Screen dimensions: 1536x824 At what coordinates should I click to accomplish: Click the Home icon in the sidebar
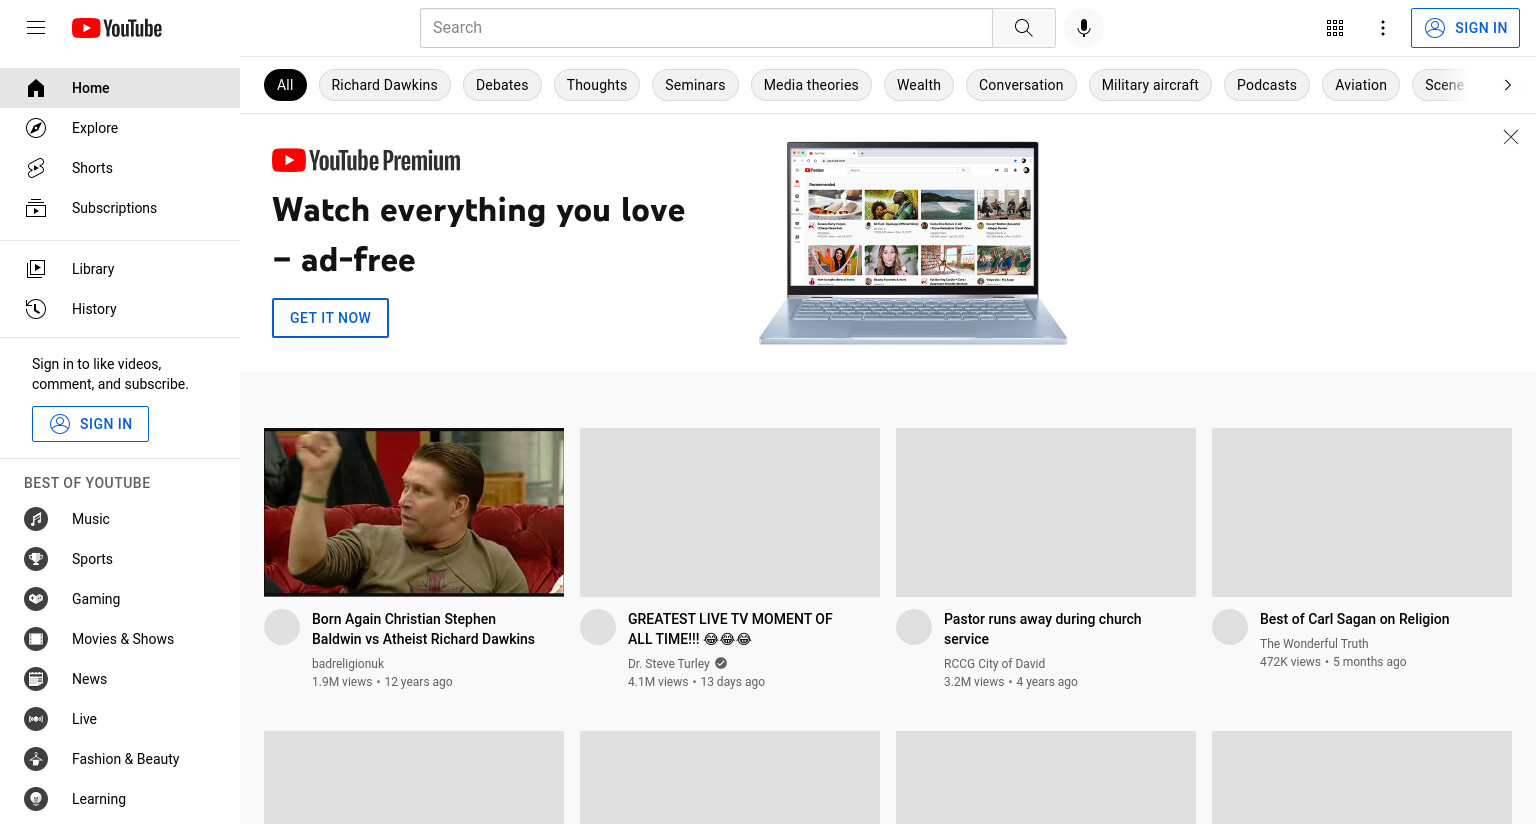36,88
